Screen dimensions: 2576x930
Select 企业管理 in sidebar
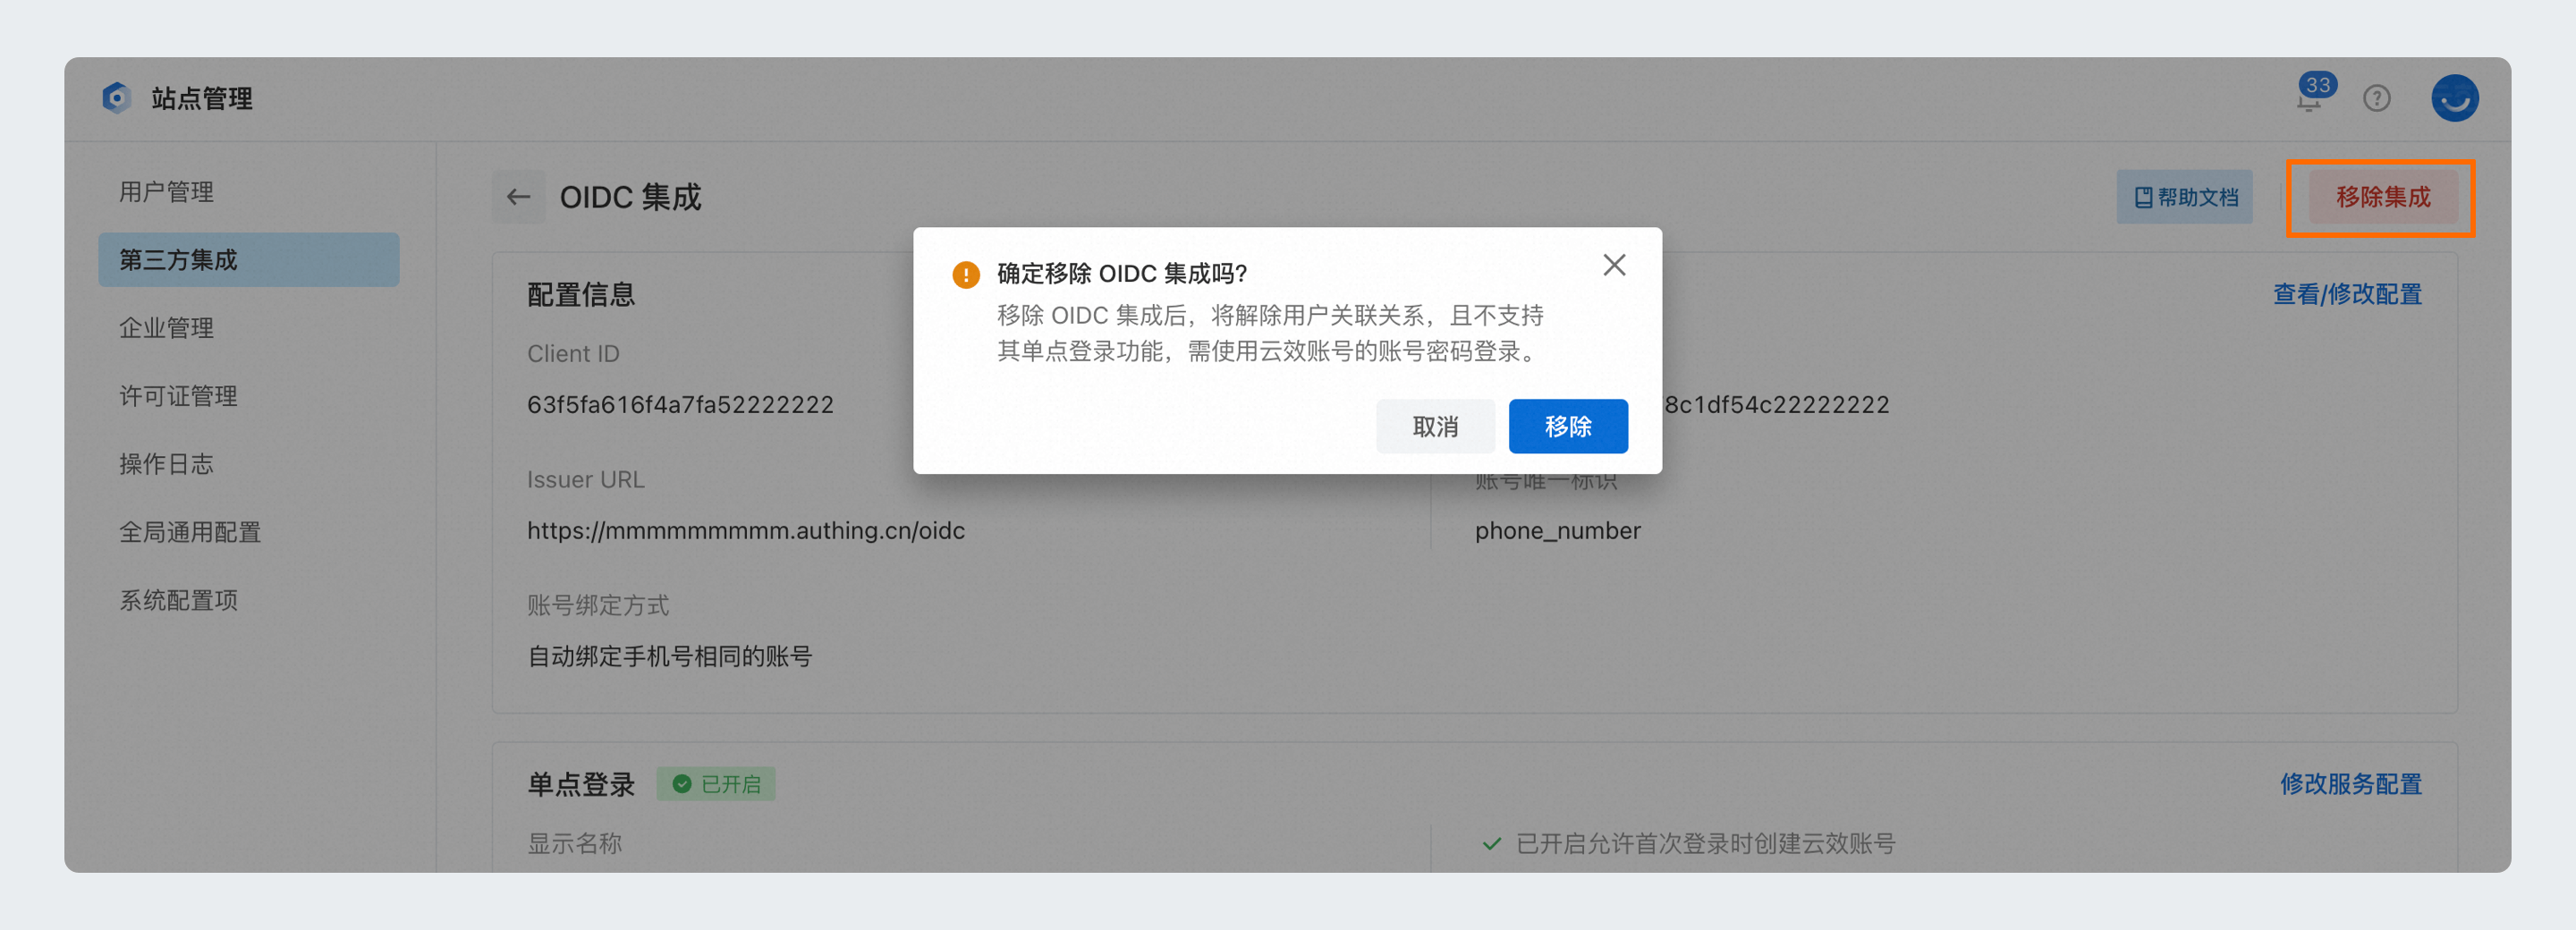pos(249,328)
